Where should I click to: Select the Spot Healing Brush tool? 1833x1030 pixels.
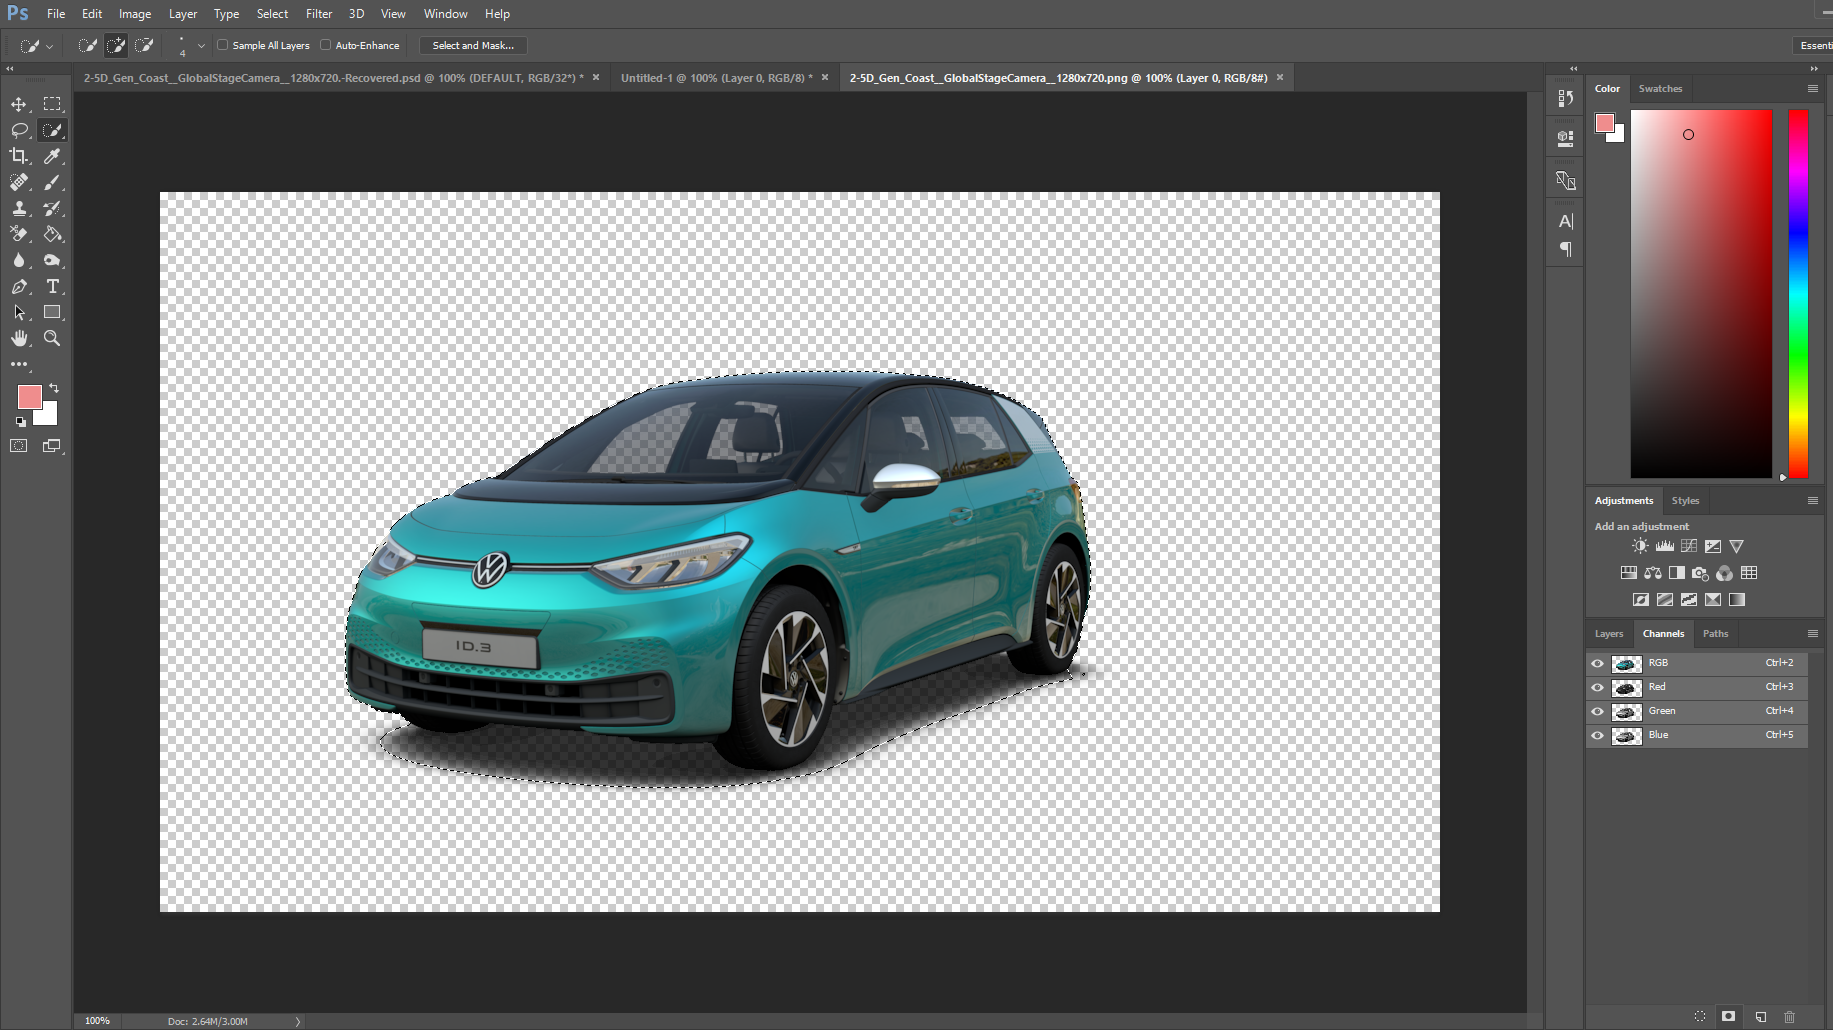(x=19, y=182)
